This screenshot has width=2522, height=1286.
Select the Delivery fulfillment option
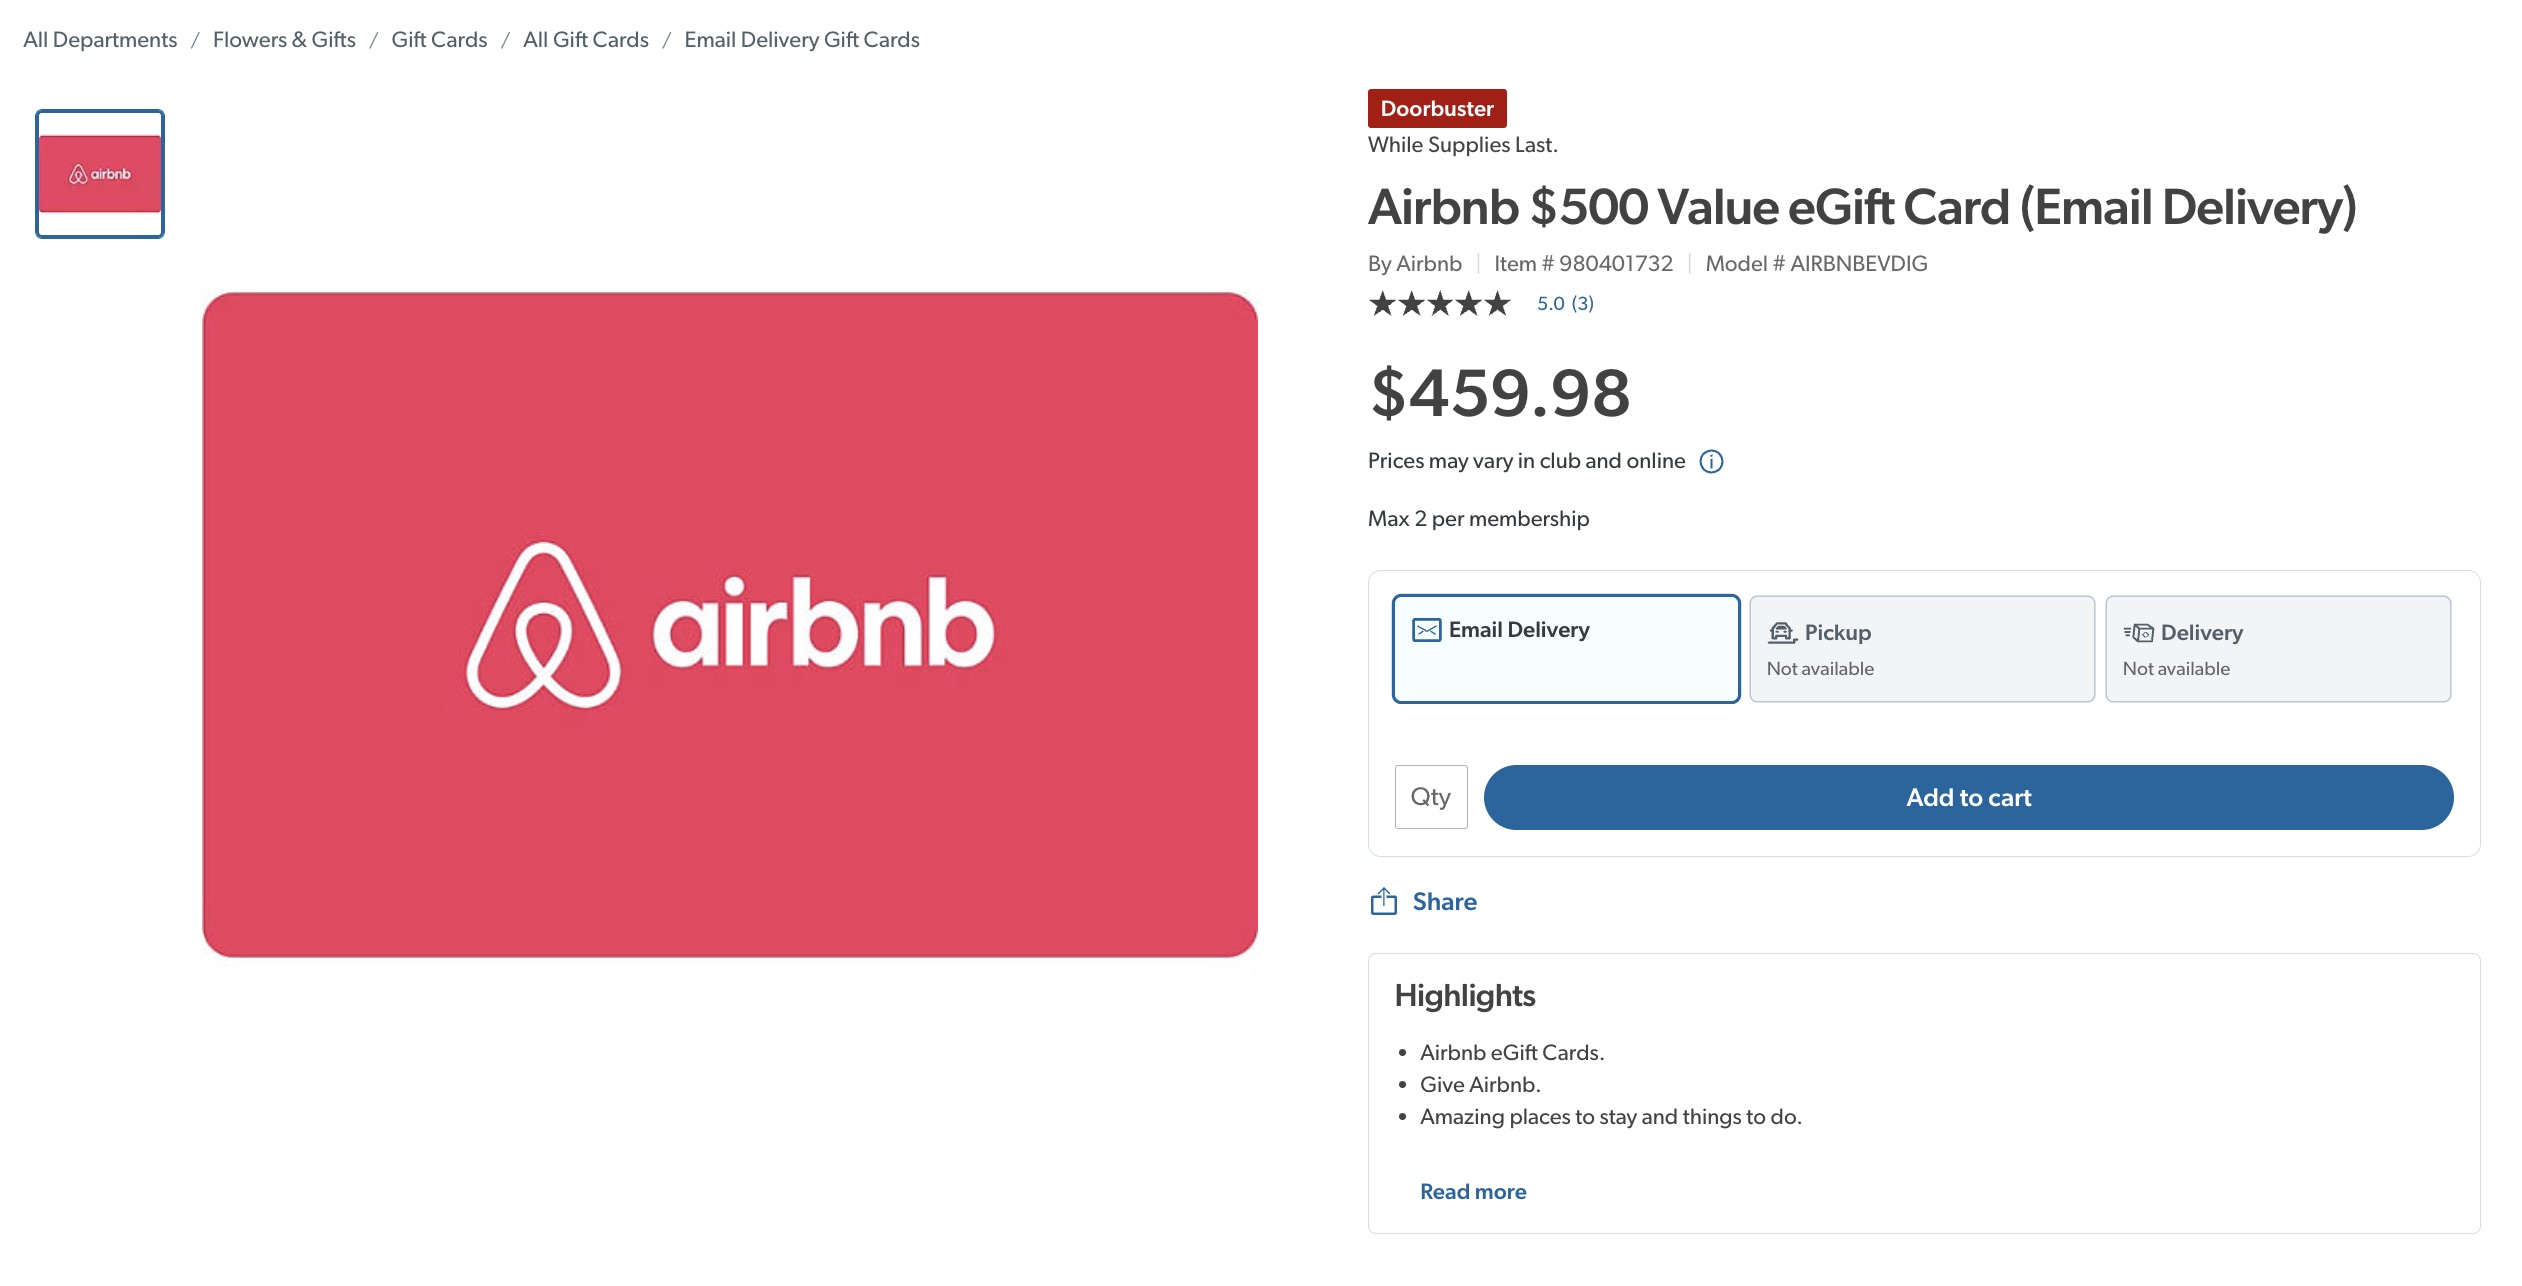2278,648
